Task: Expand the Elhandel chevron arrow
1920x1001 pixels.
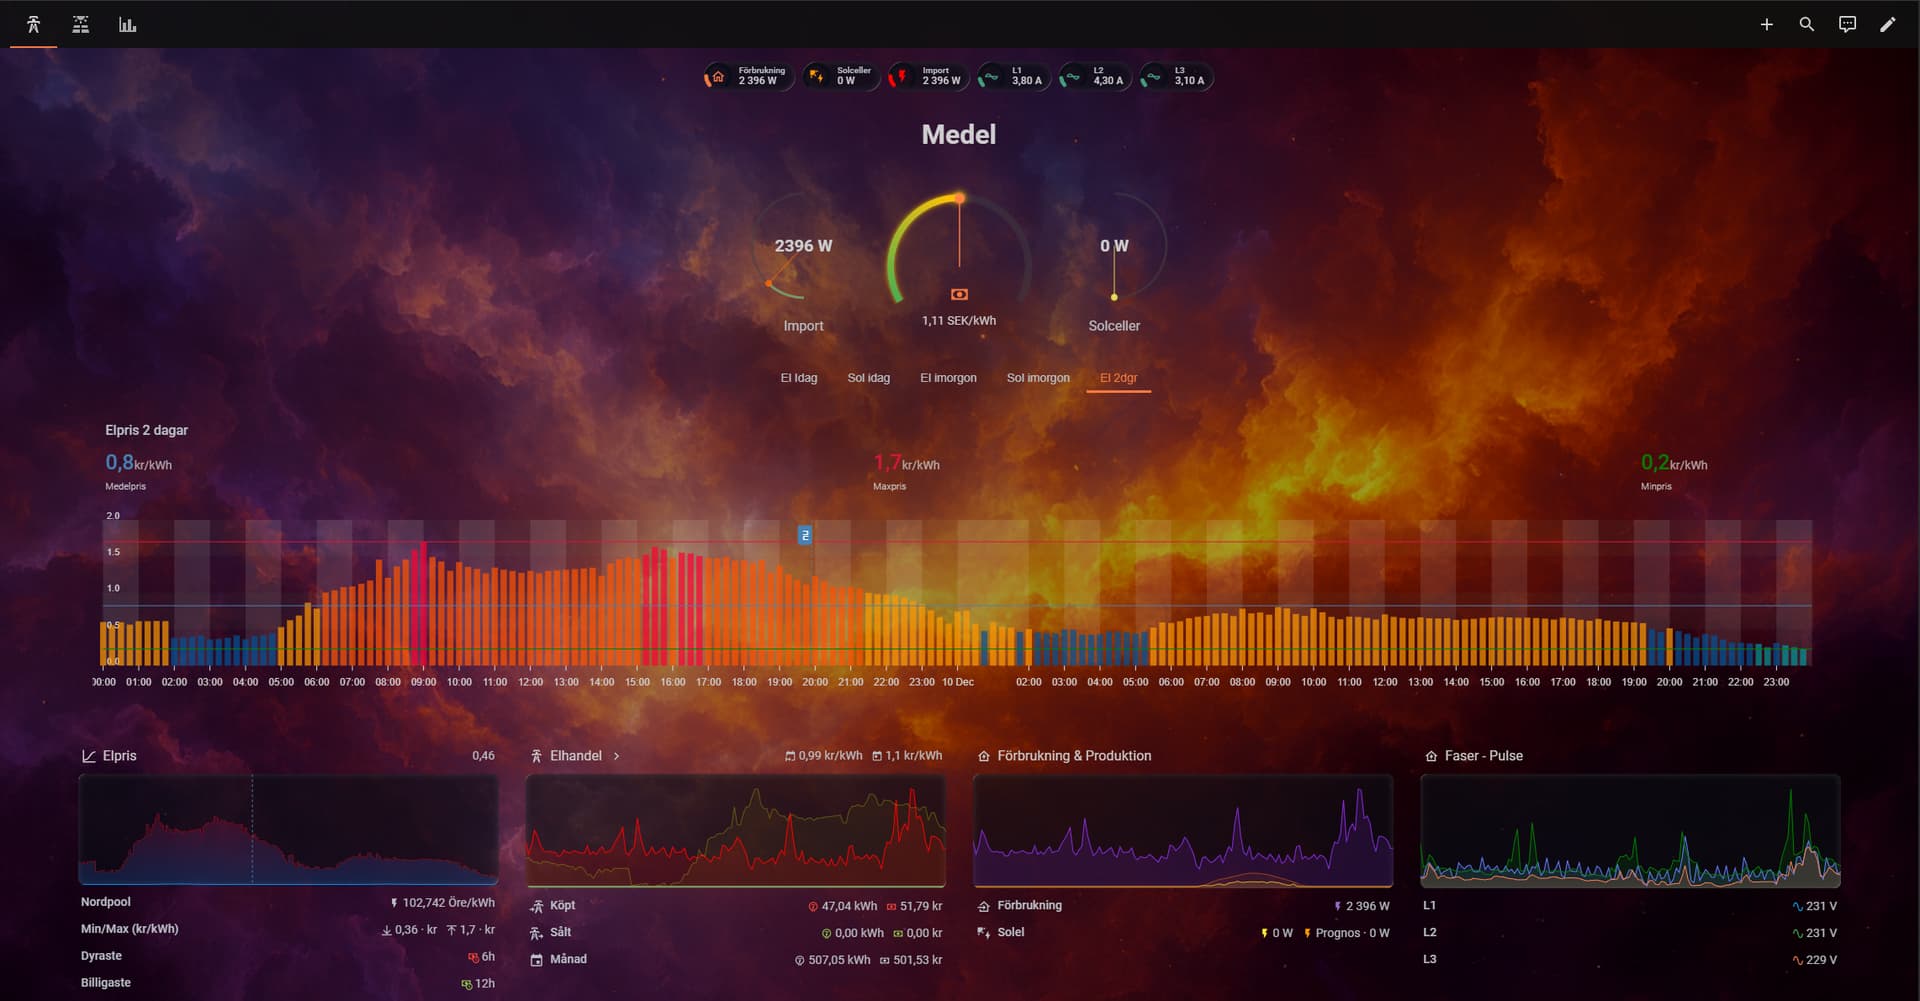Action: point(616,756)
